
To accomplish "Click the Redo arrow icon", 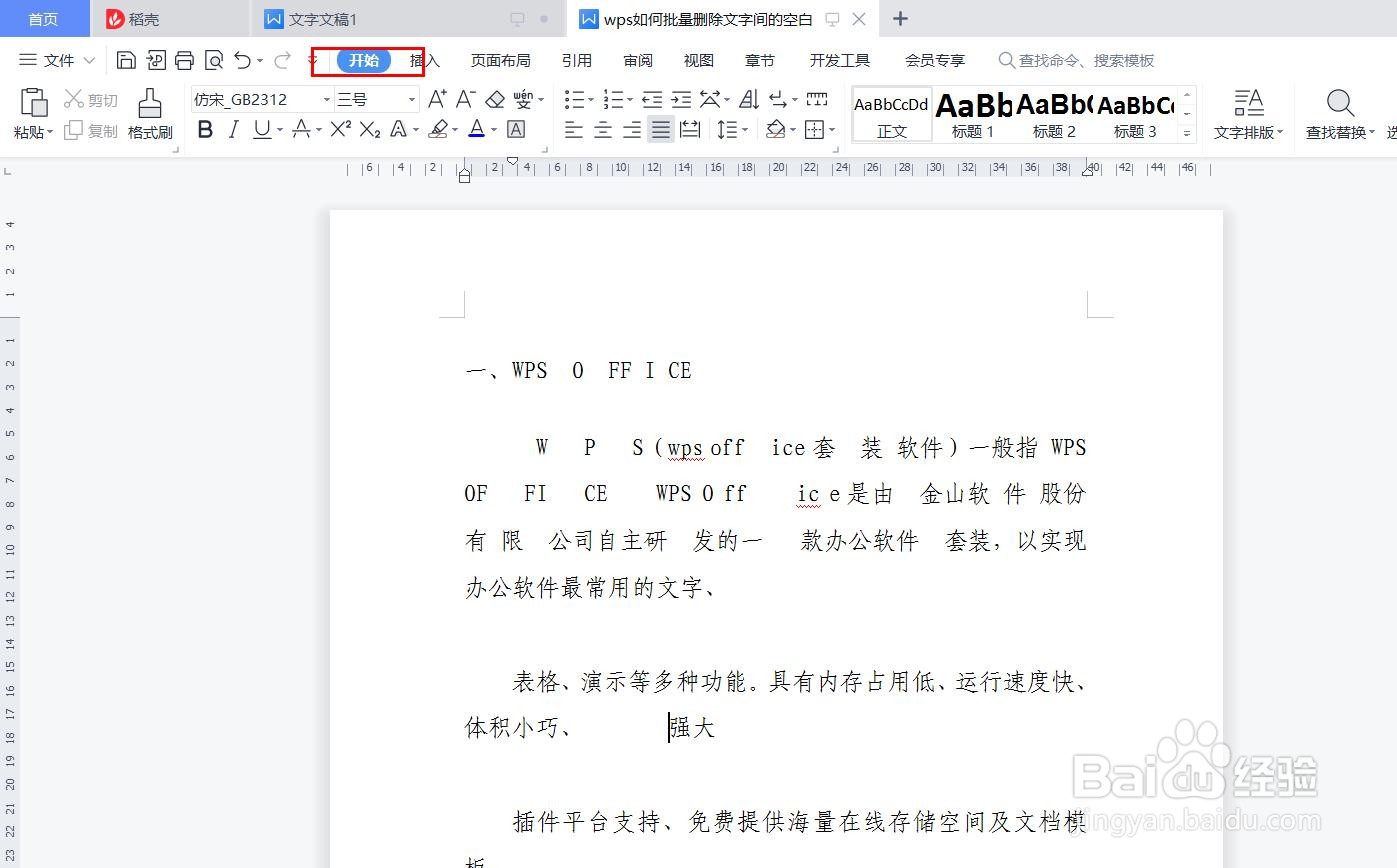I will [282, 60].
